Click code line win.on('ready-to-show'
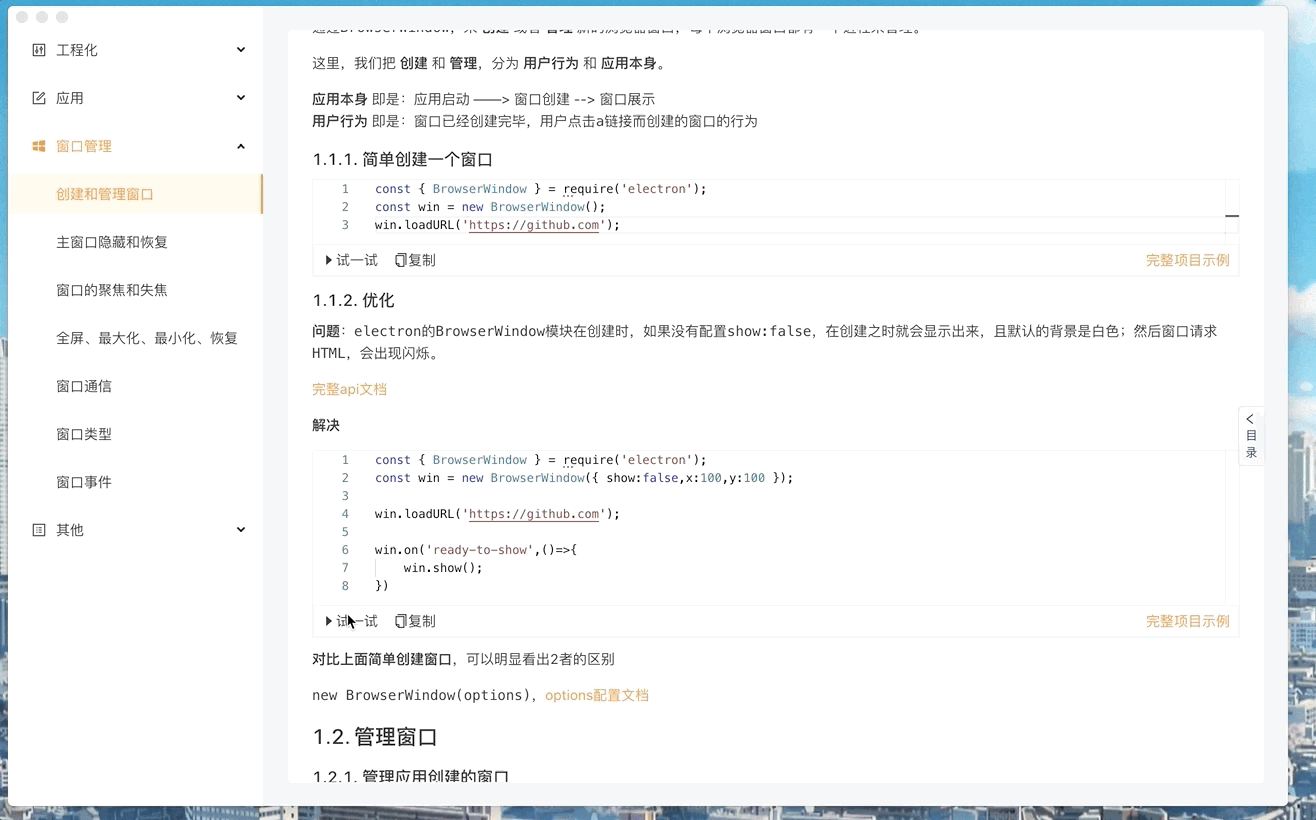The height and width of the screenshot is (820, 1316). pyautogui.click(x=476, y=550)
